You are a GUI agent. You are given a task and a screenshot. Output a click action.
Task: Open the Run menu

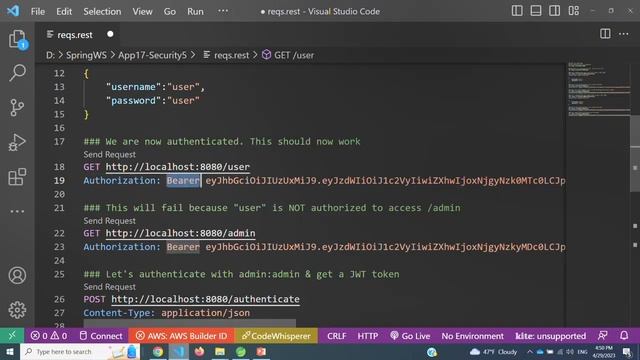(x=195, y=11)
